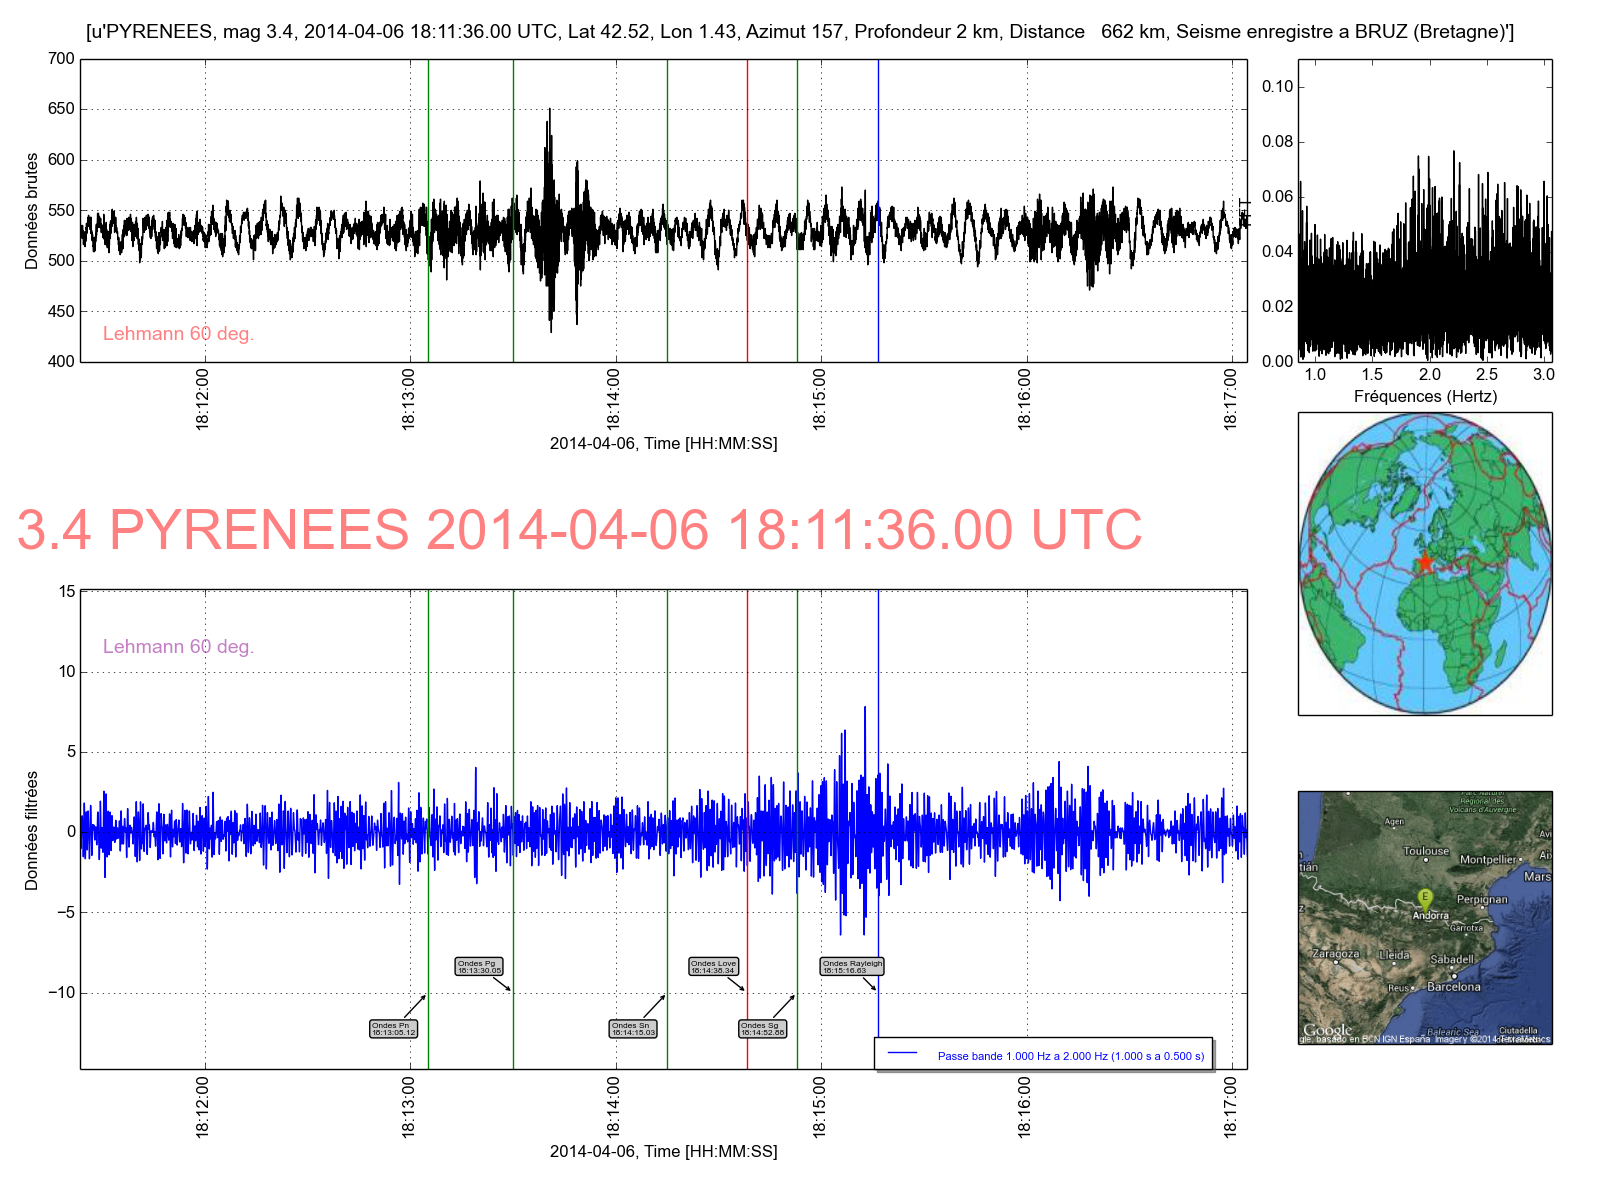Click Barcelona label on the satellite map

pos(1453,987)
